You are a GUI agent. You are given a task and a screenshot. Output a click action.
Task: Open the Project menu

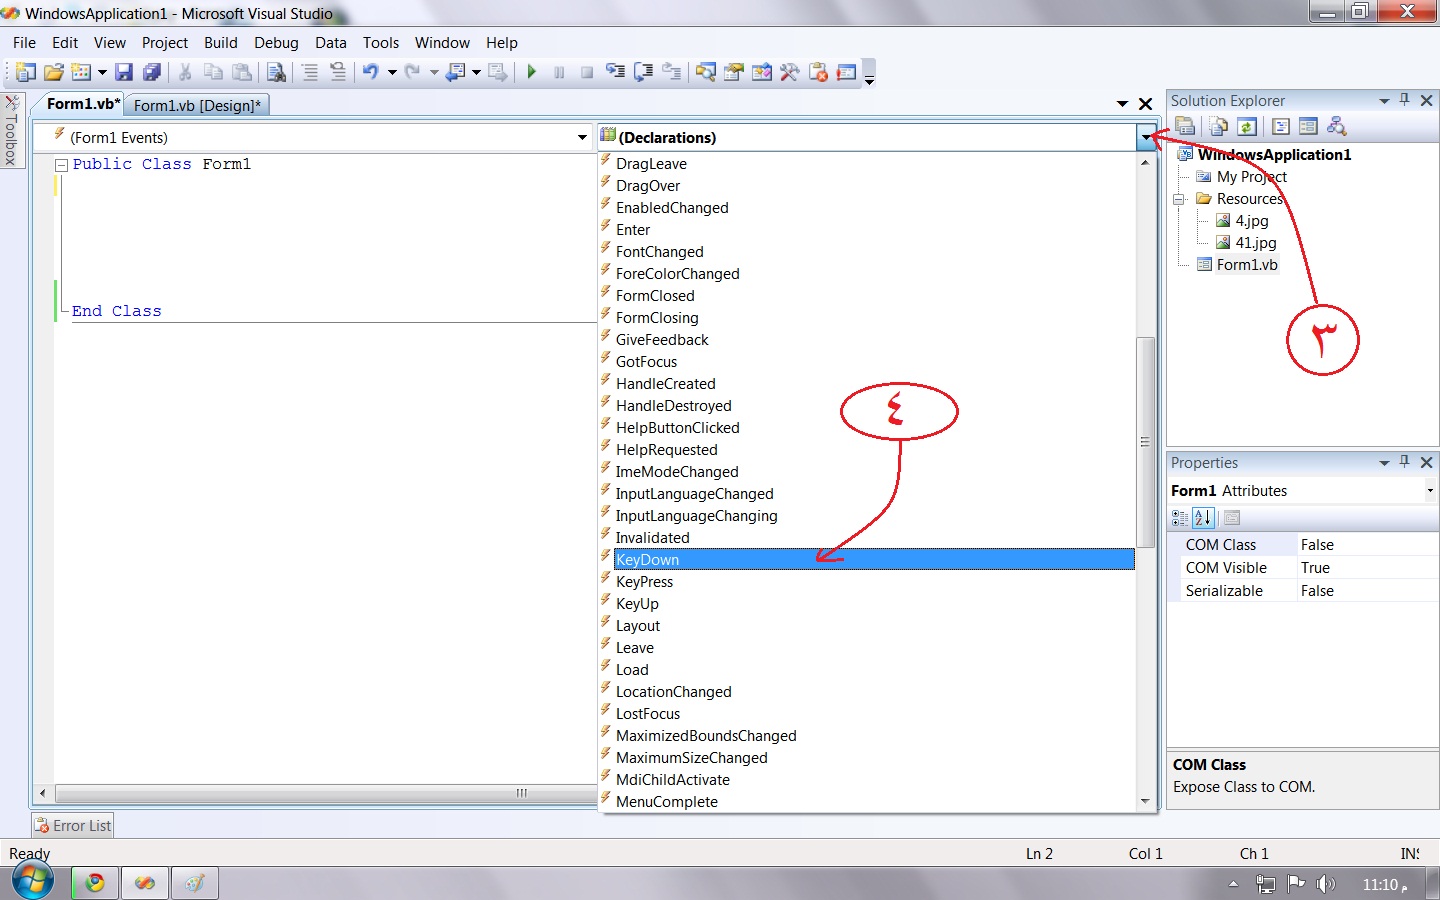pyautogui.click(x=165, y=42)
